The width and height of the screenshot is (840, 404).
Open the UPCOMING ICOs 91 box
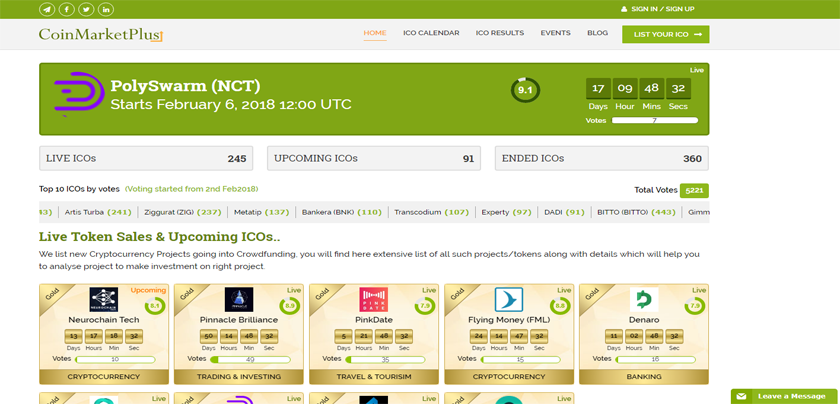pos(374,159)
